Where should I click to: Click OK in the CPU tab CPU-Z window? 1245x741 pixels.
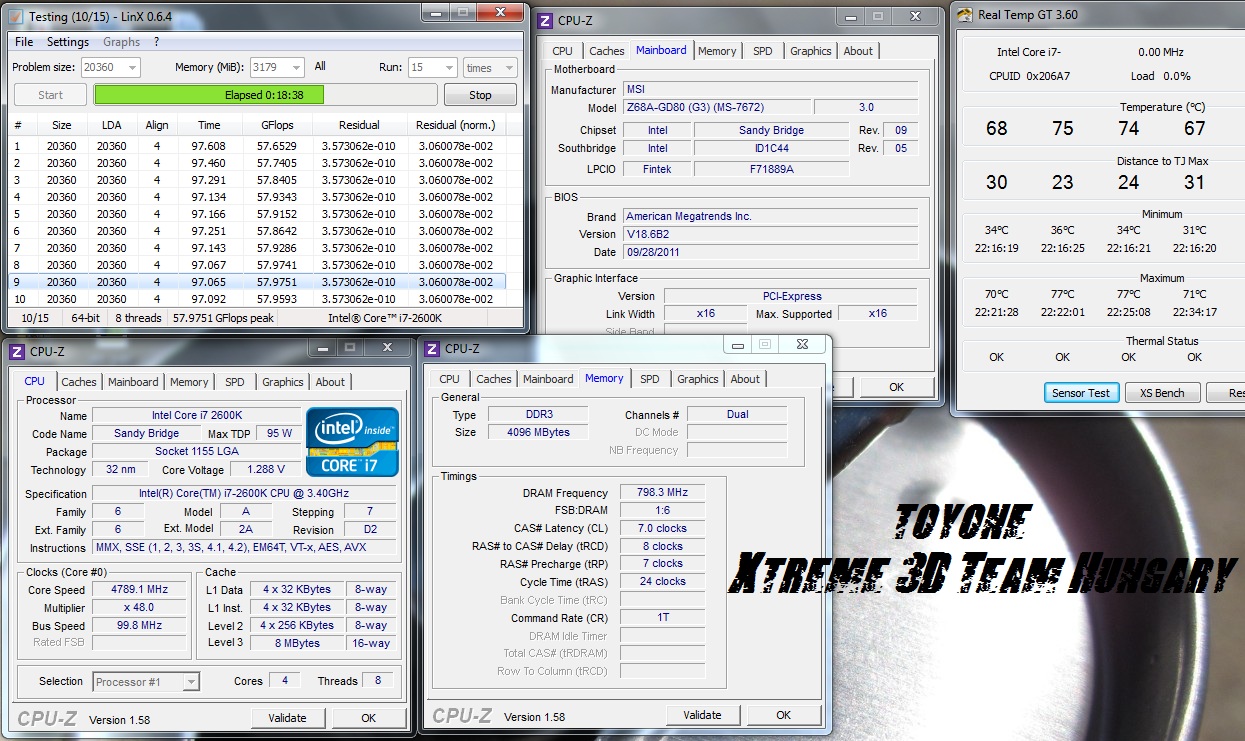pos(369,718)
